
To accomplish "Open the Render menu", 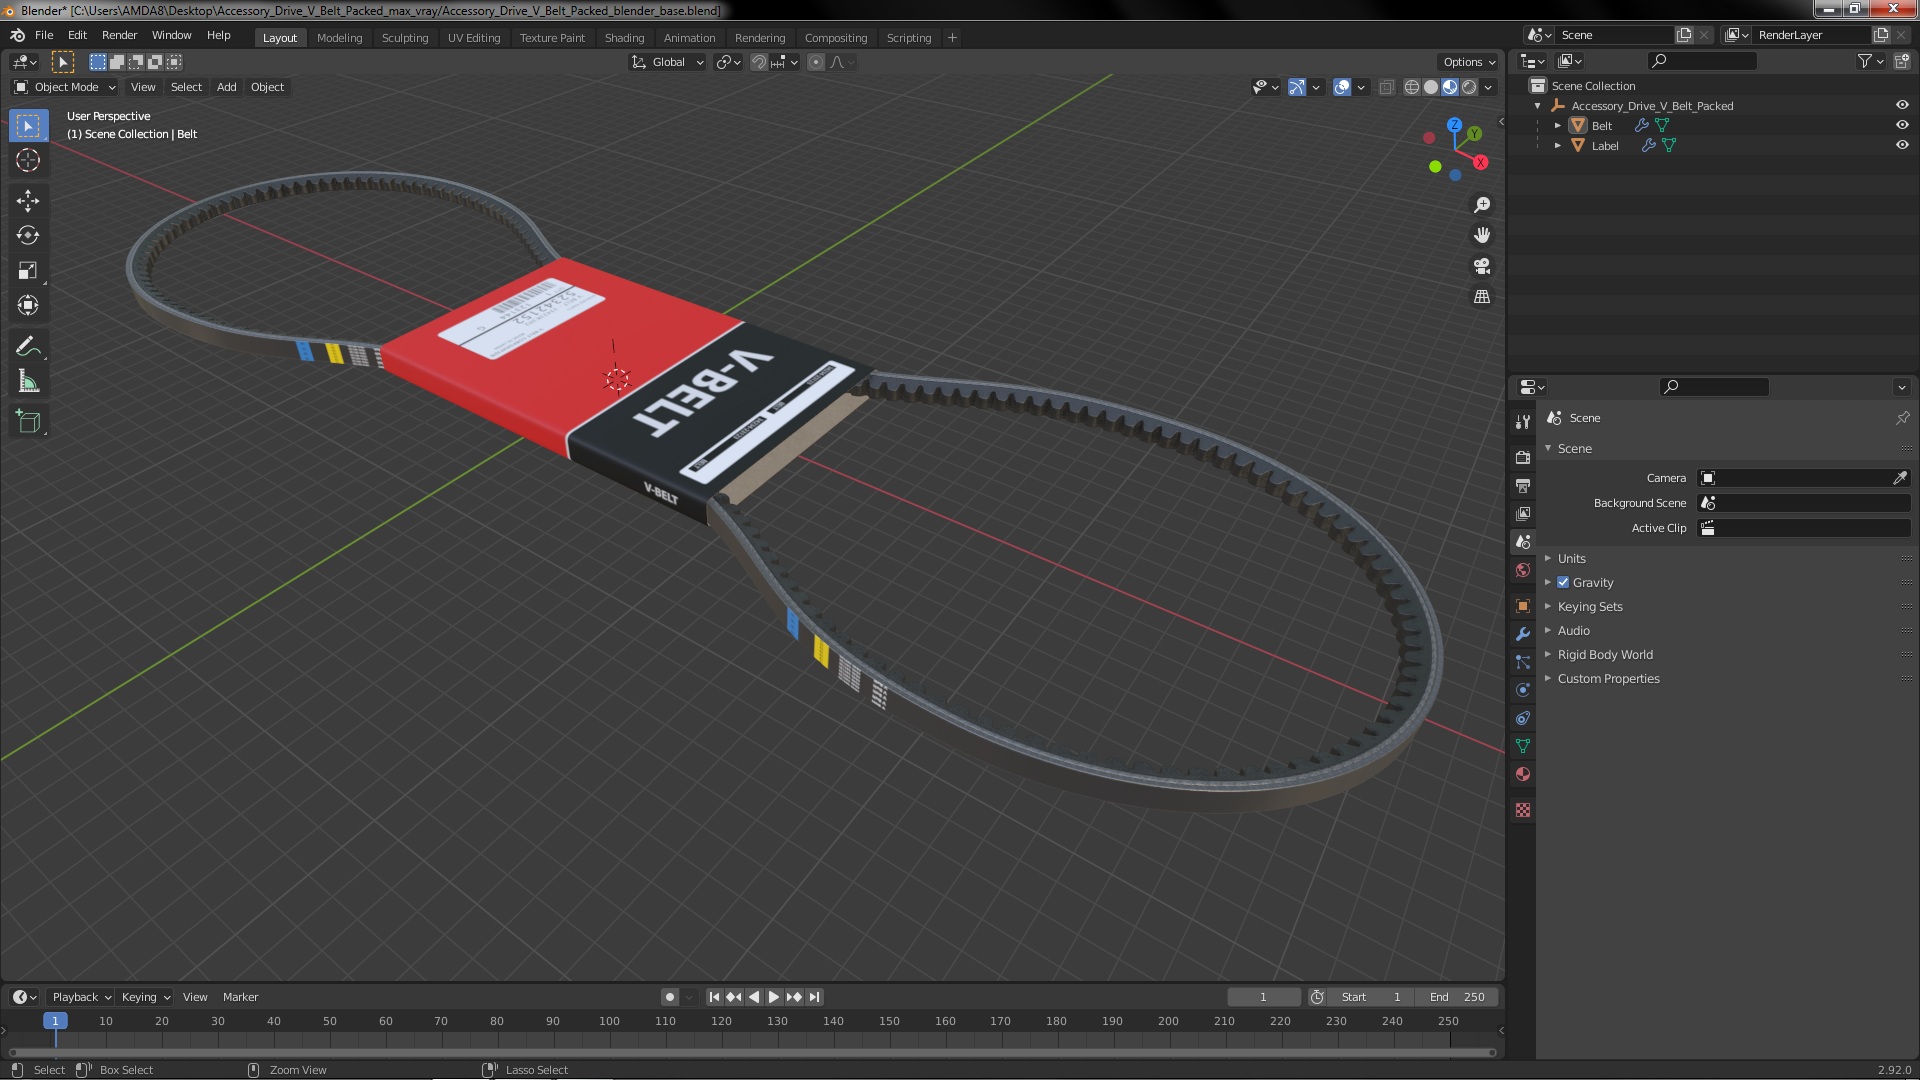I will tap(119, 35).
